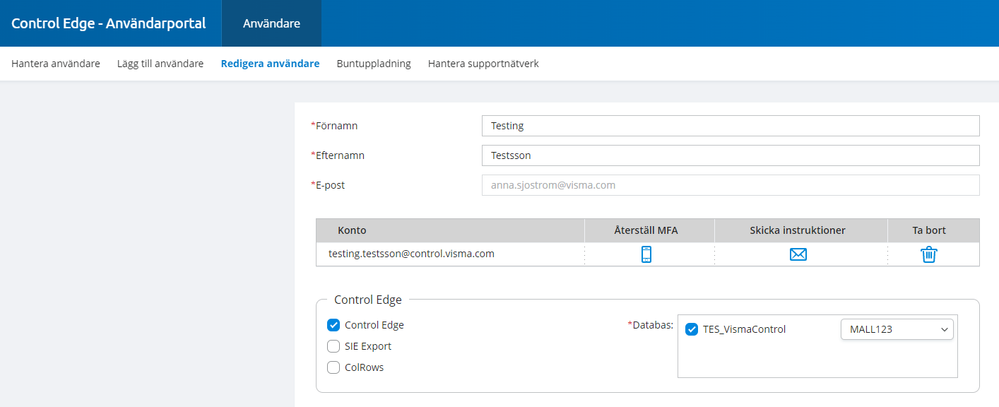Go to Hantera användare

point(56,64)
